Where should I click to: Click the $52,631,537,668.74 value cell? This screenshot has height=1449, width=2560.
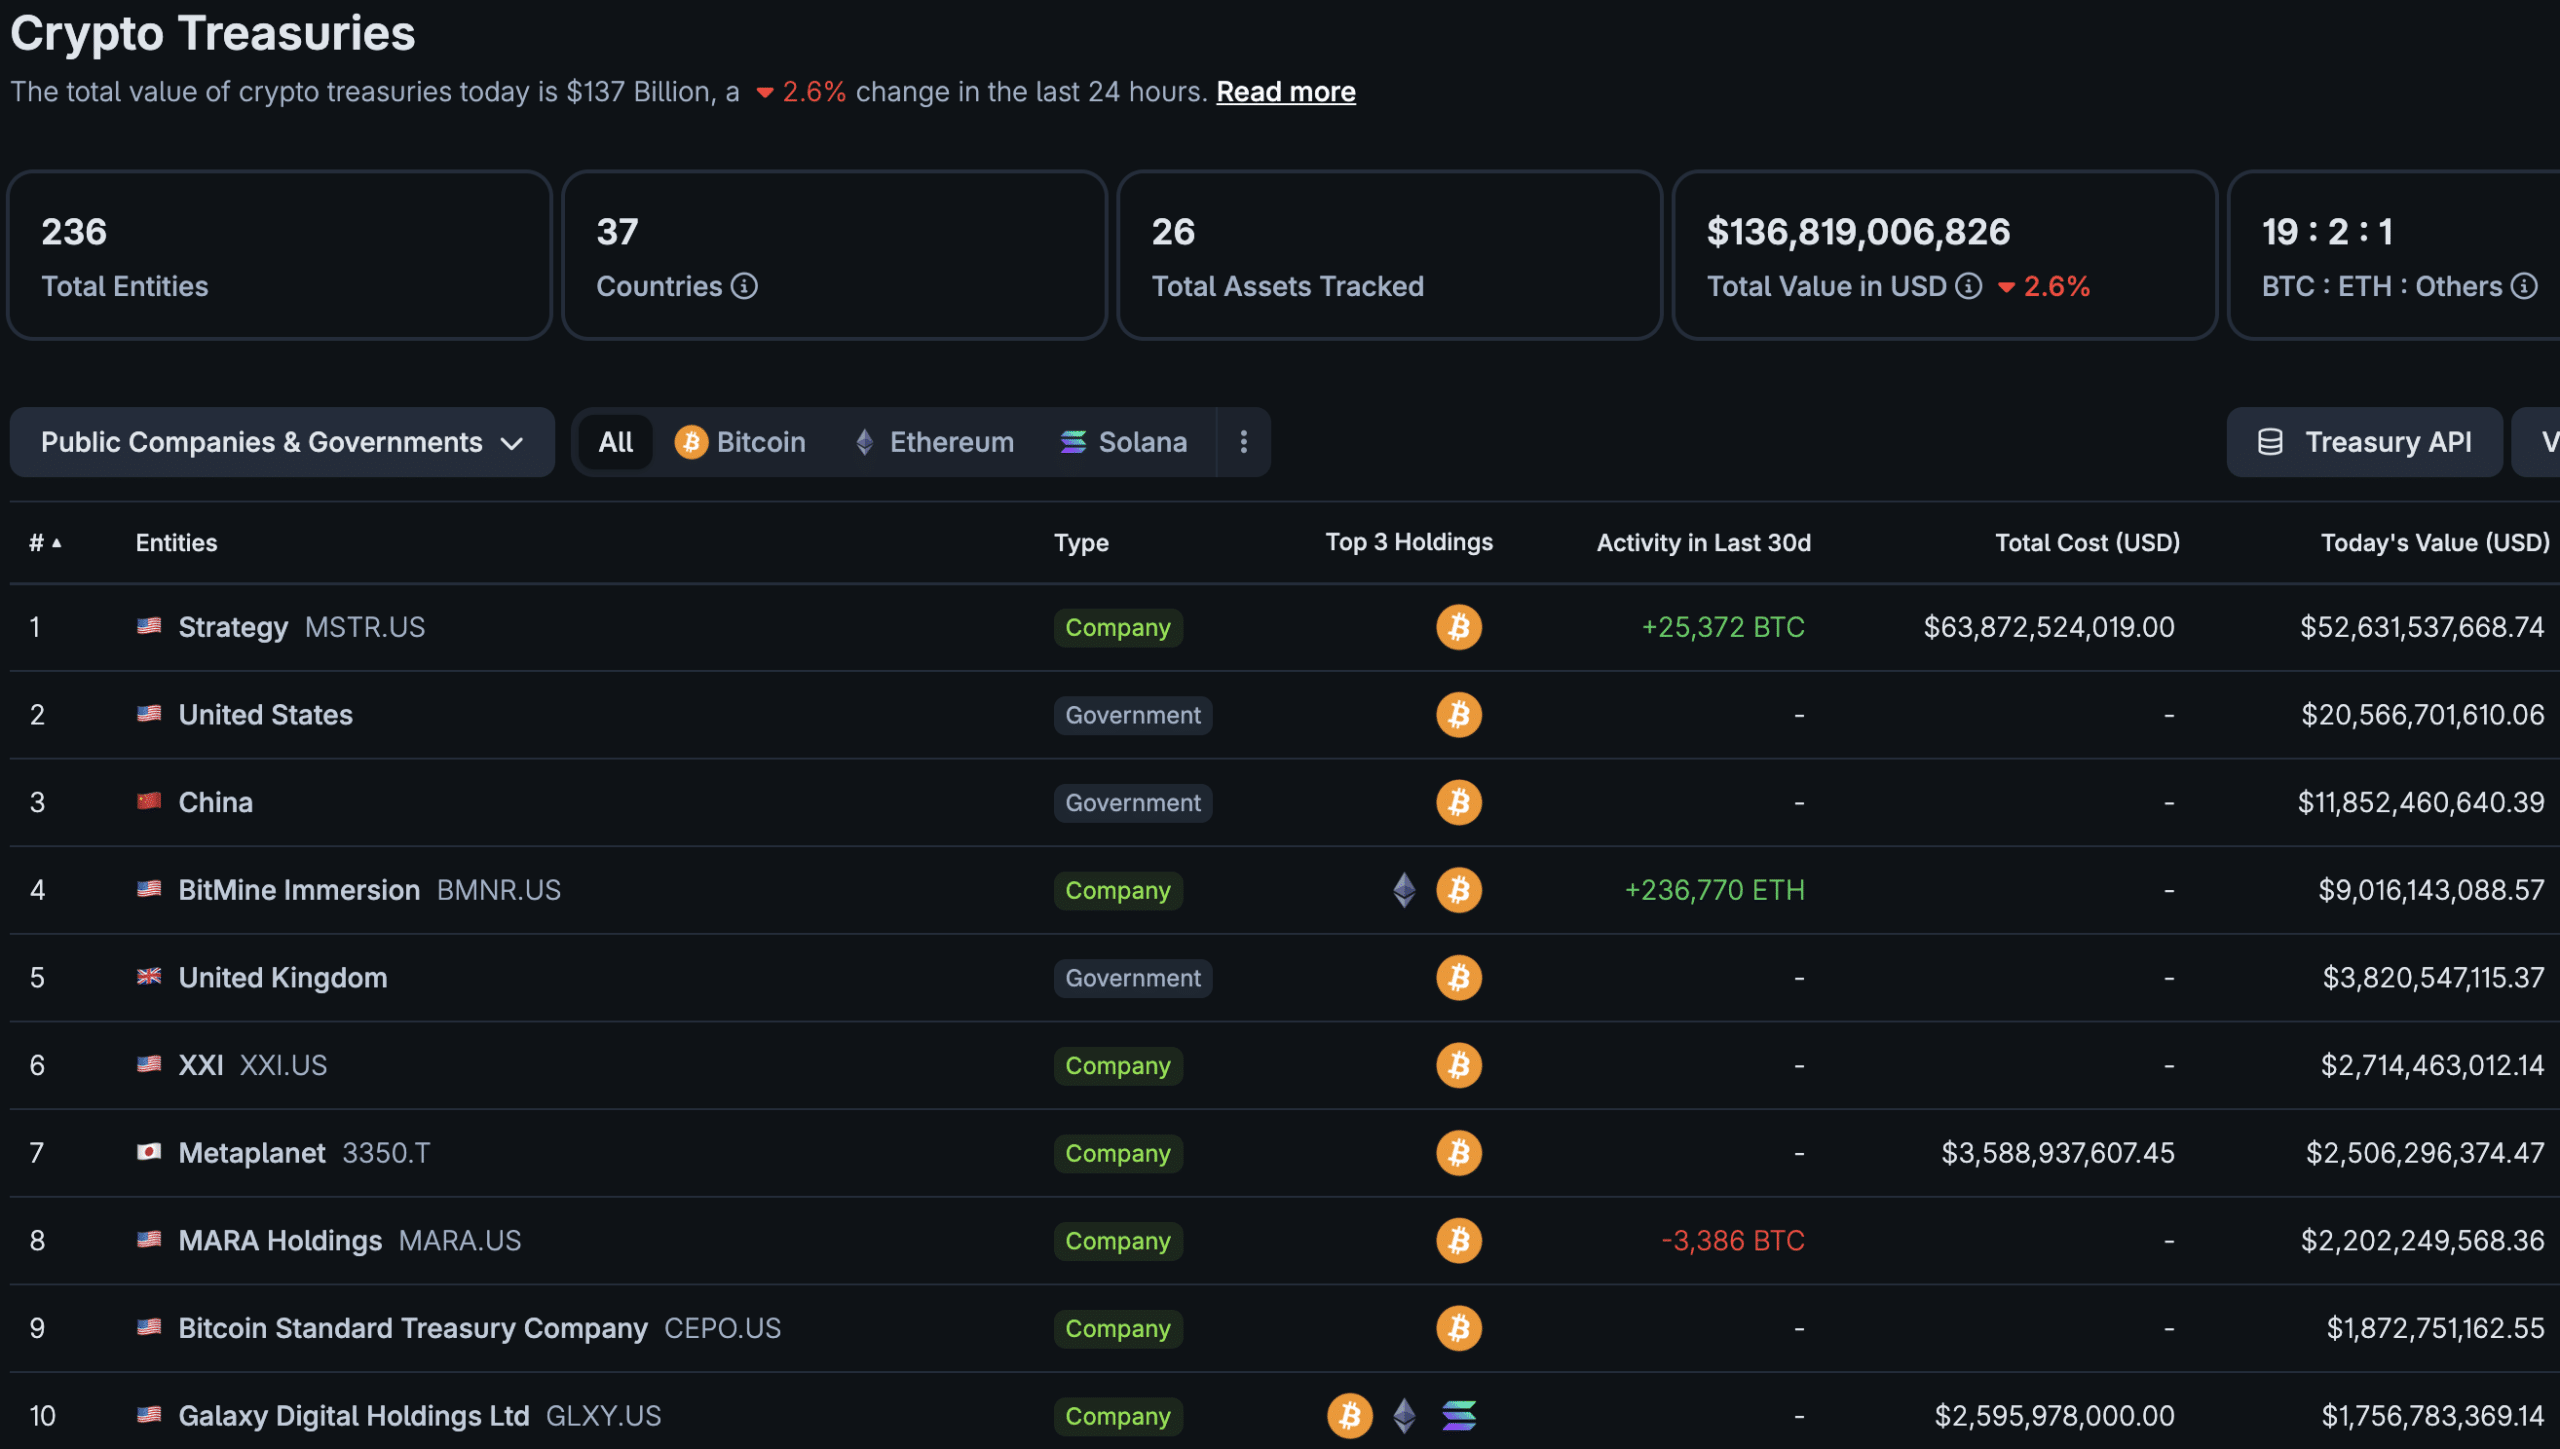pyautogui.click(x=2422, y=627)
